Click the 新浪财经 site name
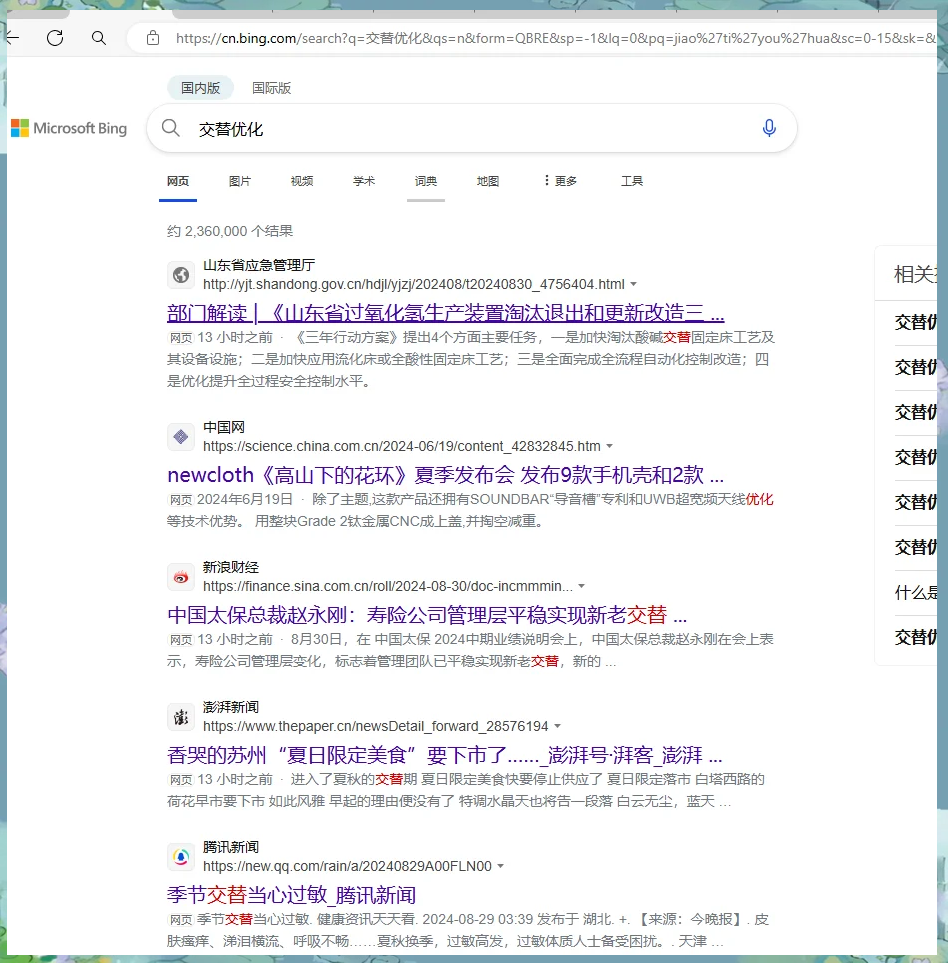The image size is (948, 963). [231, 567]
